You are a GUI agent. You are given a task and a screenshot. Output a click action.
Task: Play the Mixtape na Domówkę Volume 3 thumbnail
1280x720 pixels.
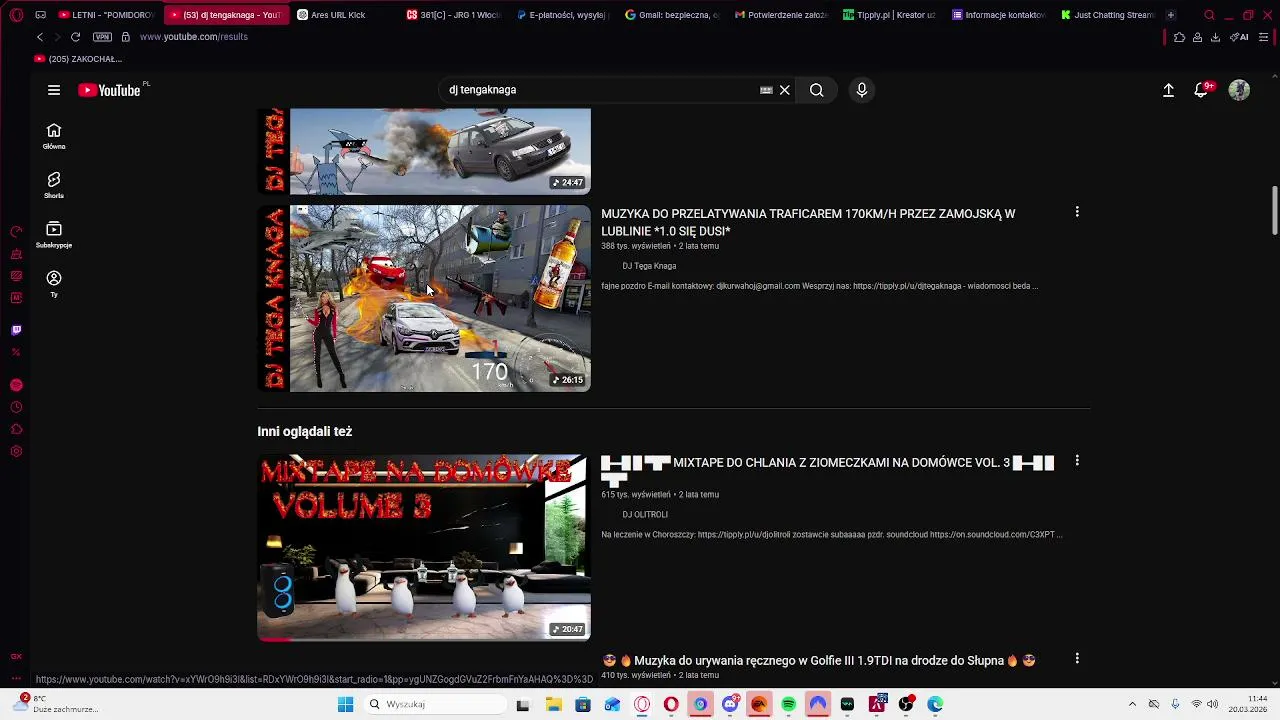(x=424, y=547)
